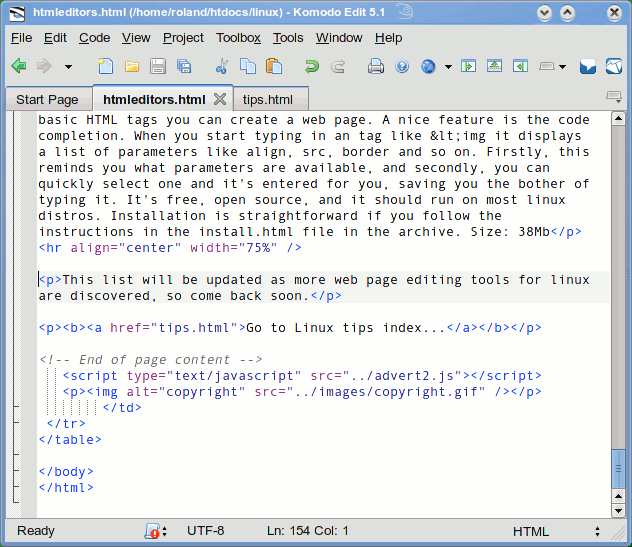Viewport: 632px width, 547px height.
Task: Click the UTF-8 encoding status label
Action: click(206, 531)
